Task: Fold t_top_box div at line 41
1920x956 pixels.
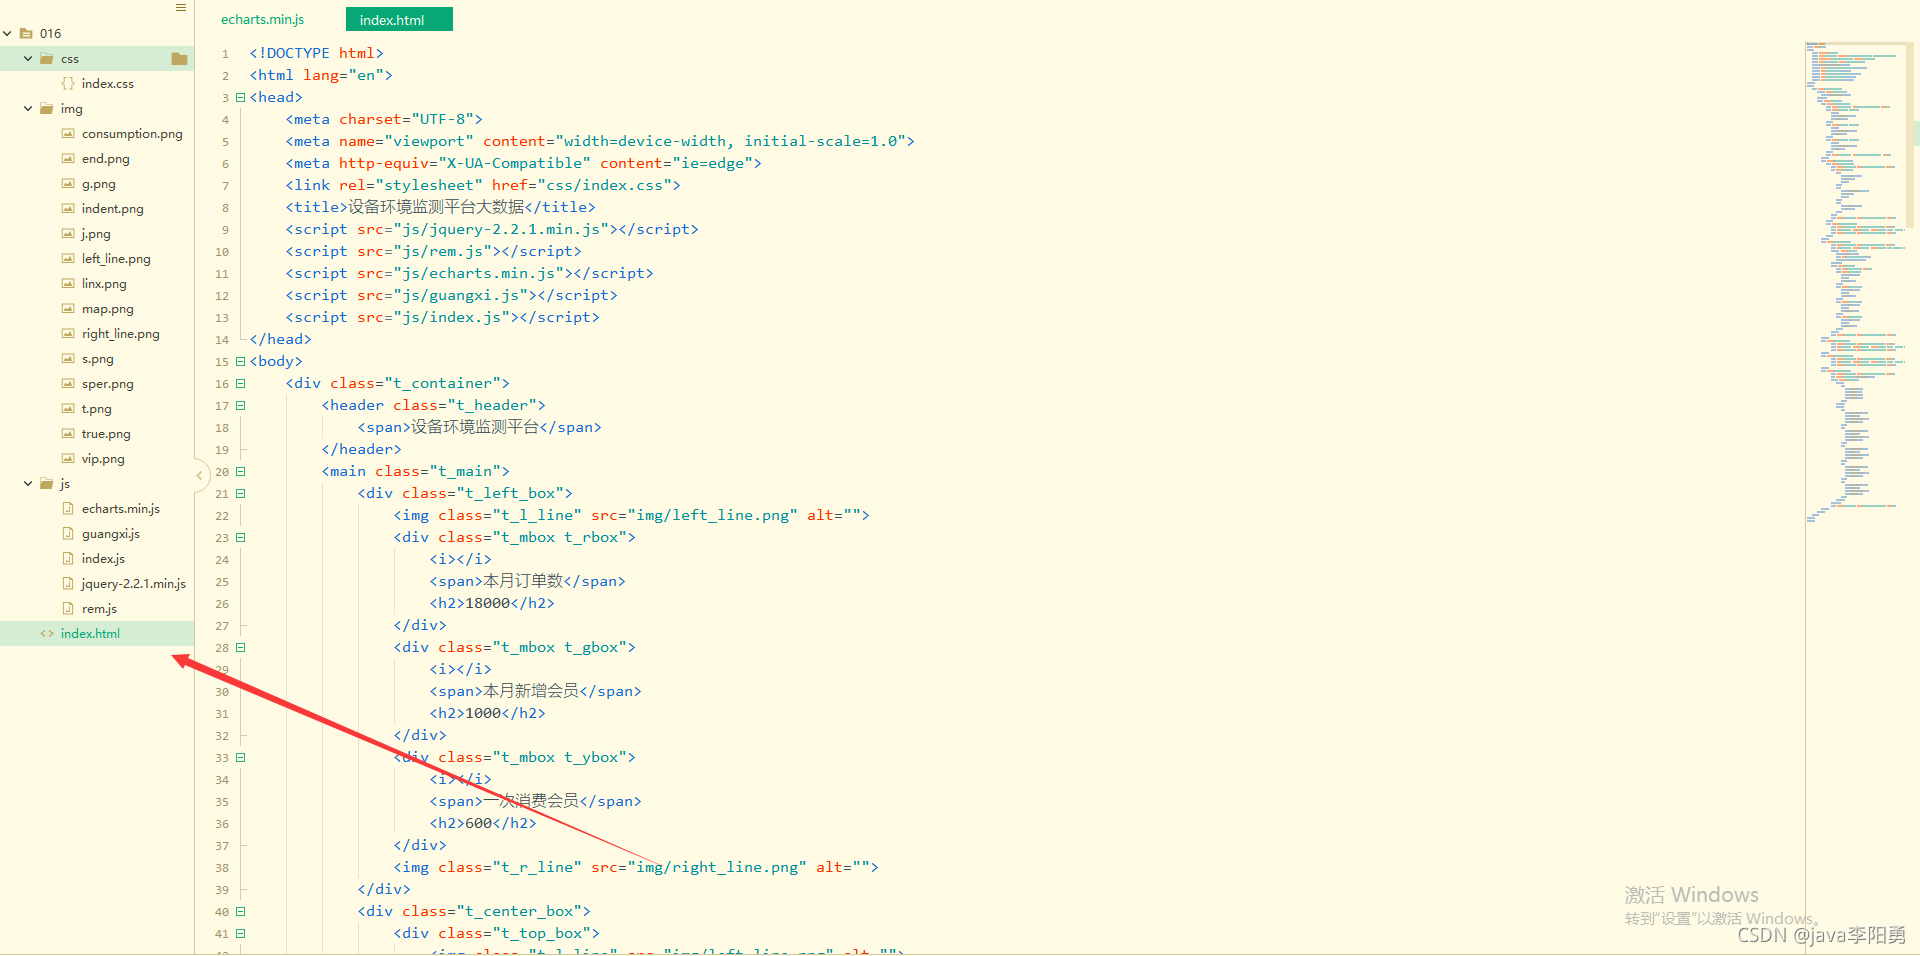Action: tap(240, 933)
